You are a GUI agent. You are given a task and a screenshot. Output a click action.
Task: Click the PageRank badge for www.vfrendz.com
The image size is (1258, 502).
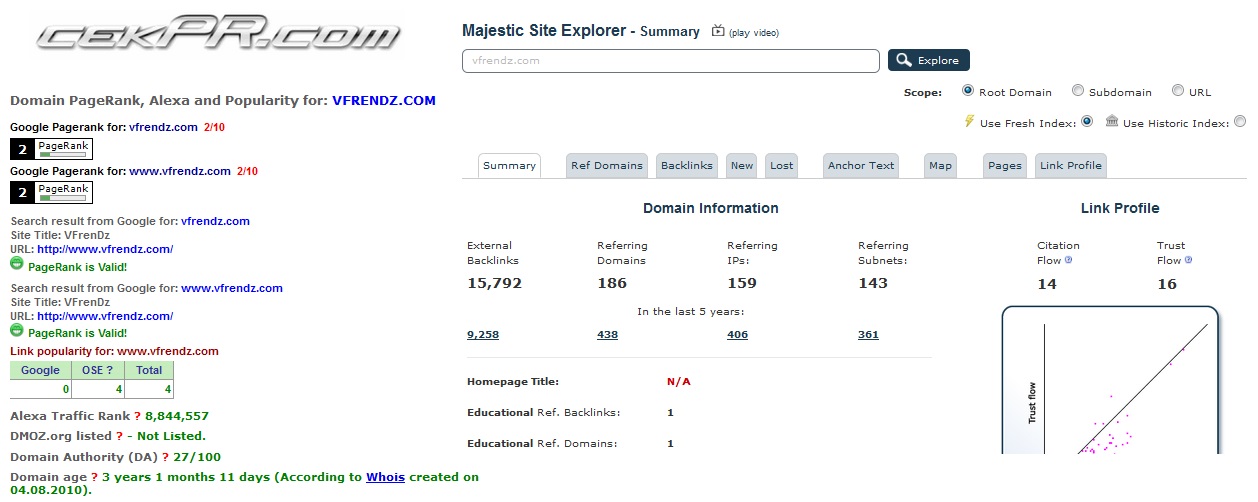(x=50, y=192)
